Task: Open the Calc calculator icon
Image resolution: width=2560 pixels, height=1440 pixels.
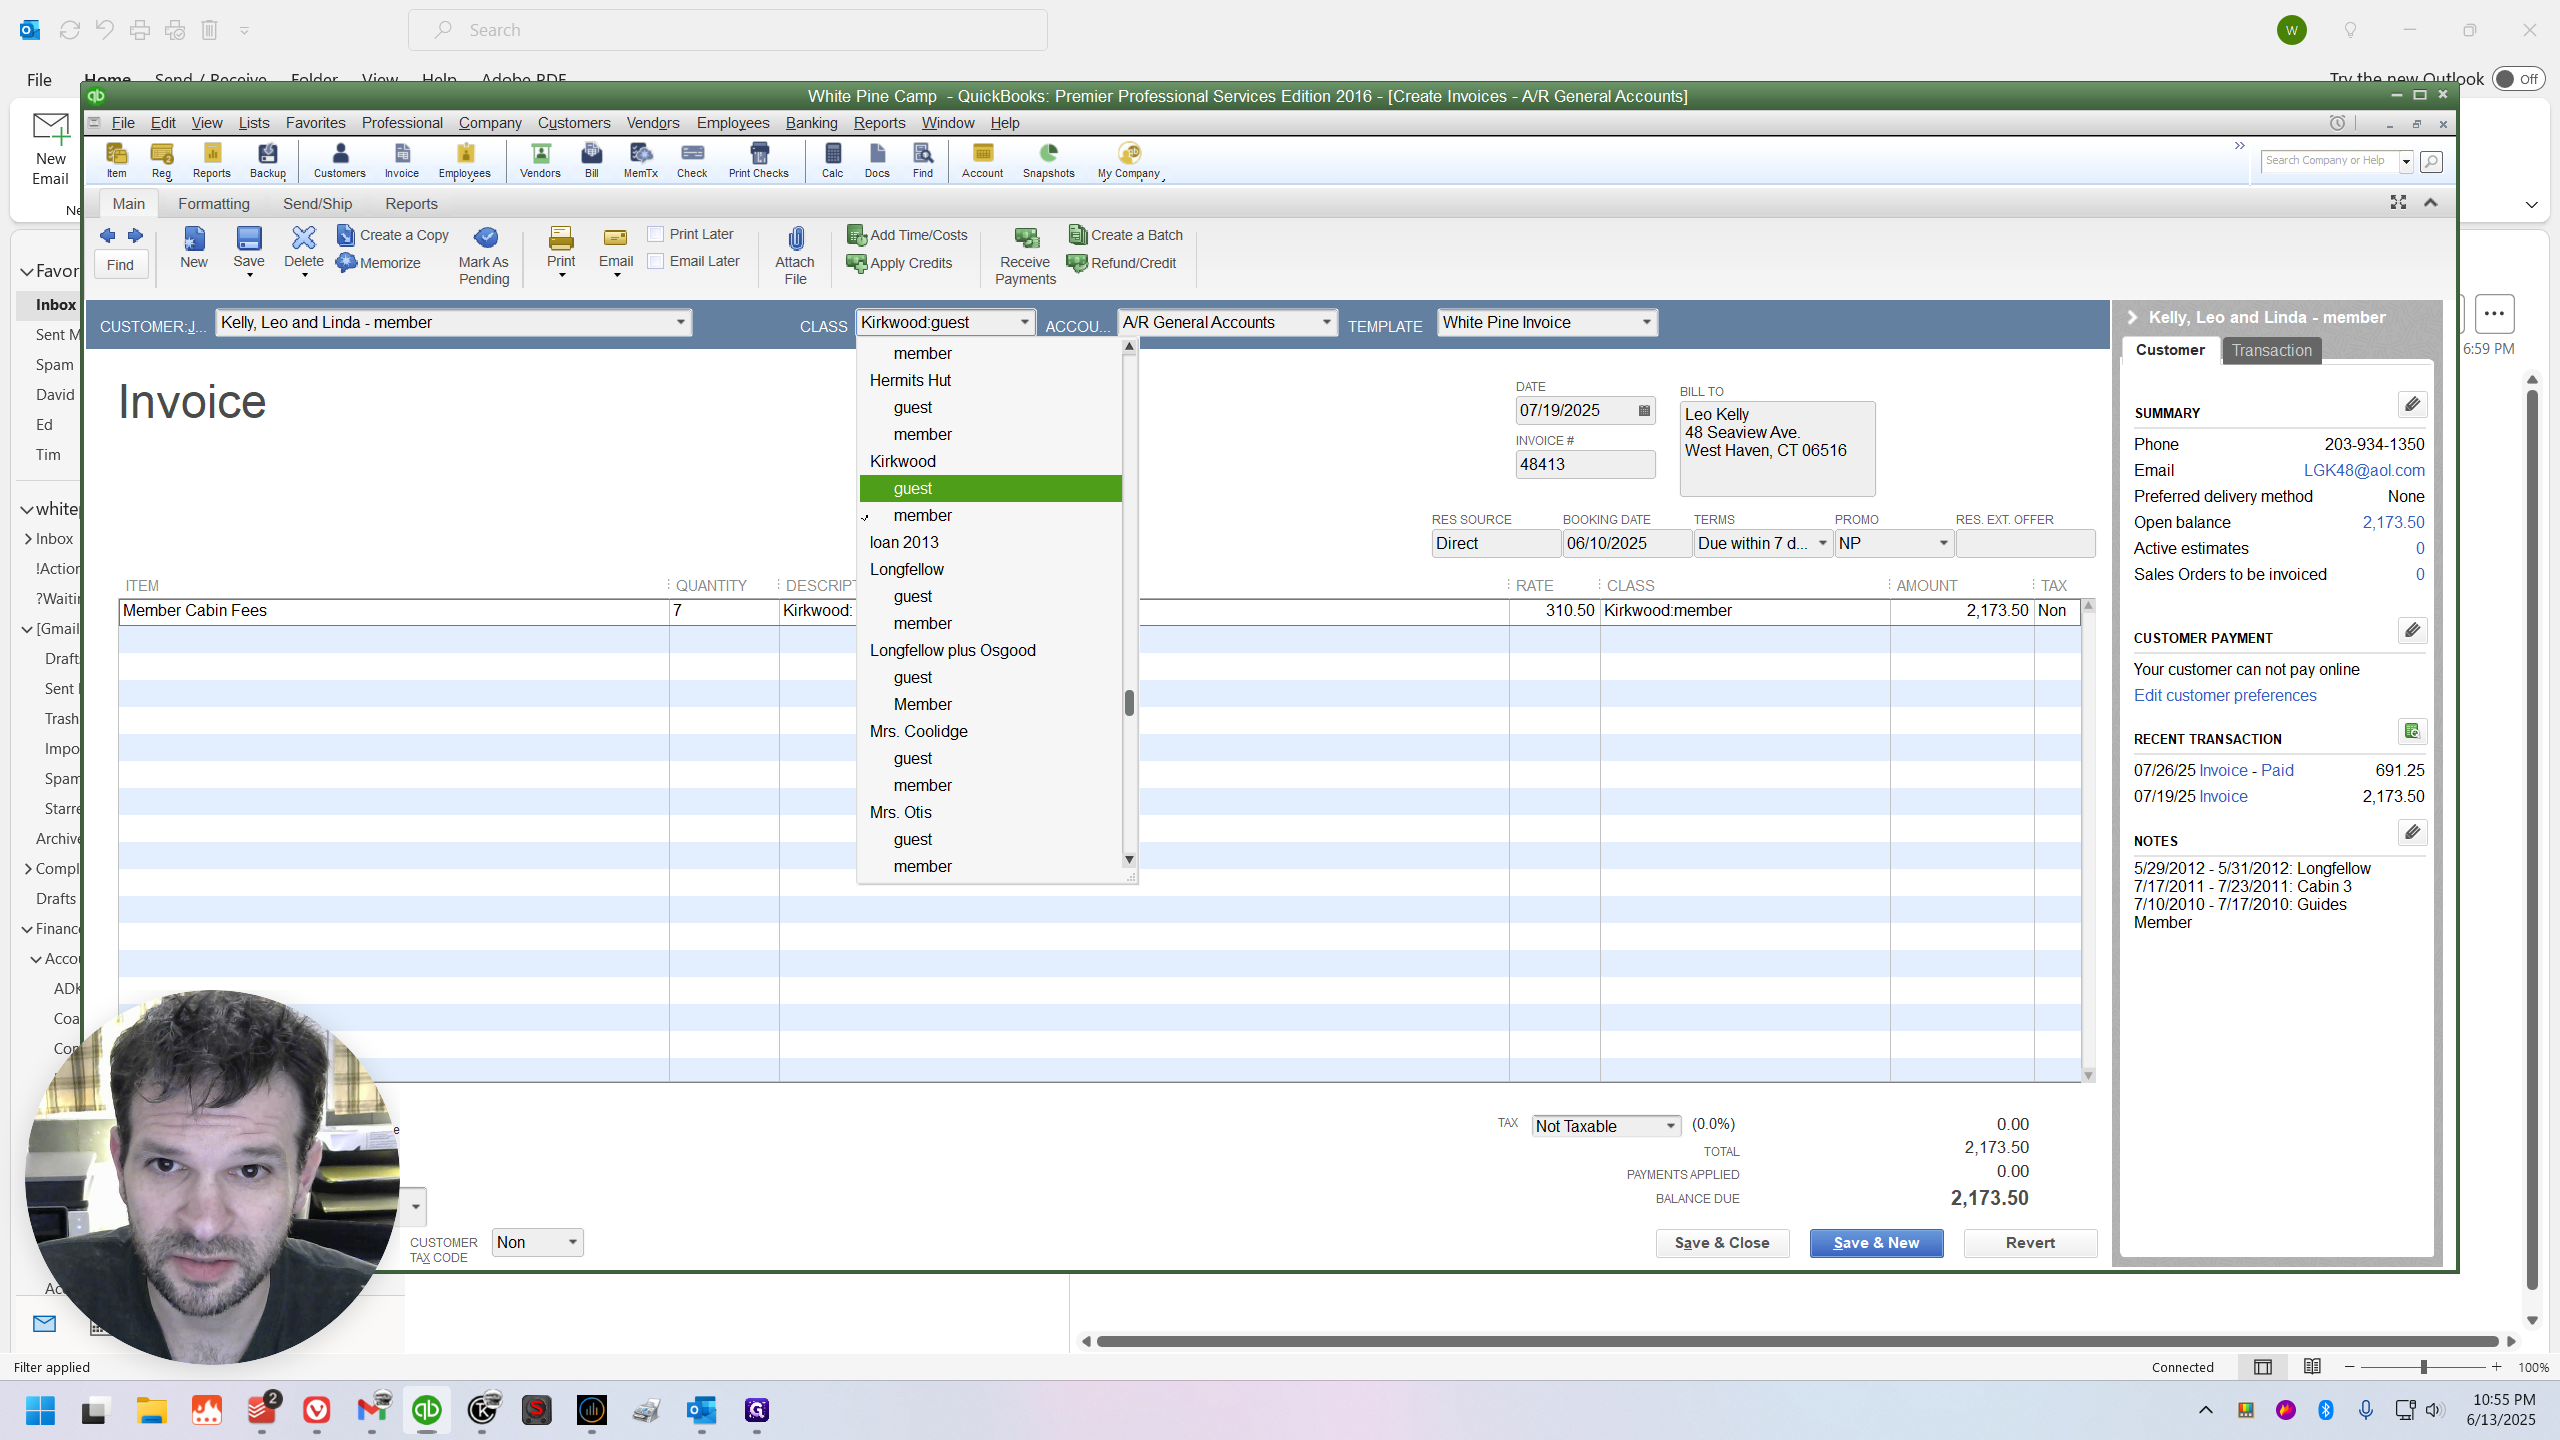Action: 833,160
